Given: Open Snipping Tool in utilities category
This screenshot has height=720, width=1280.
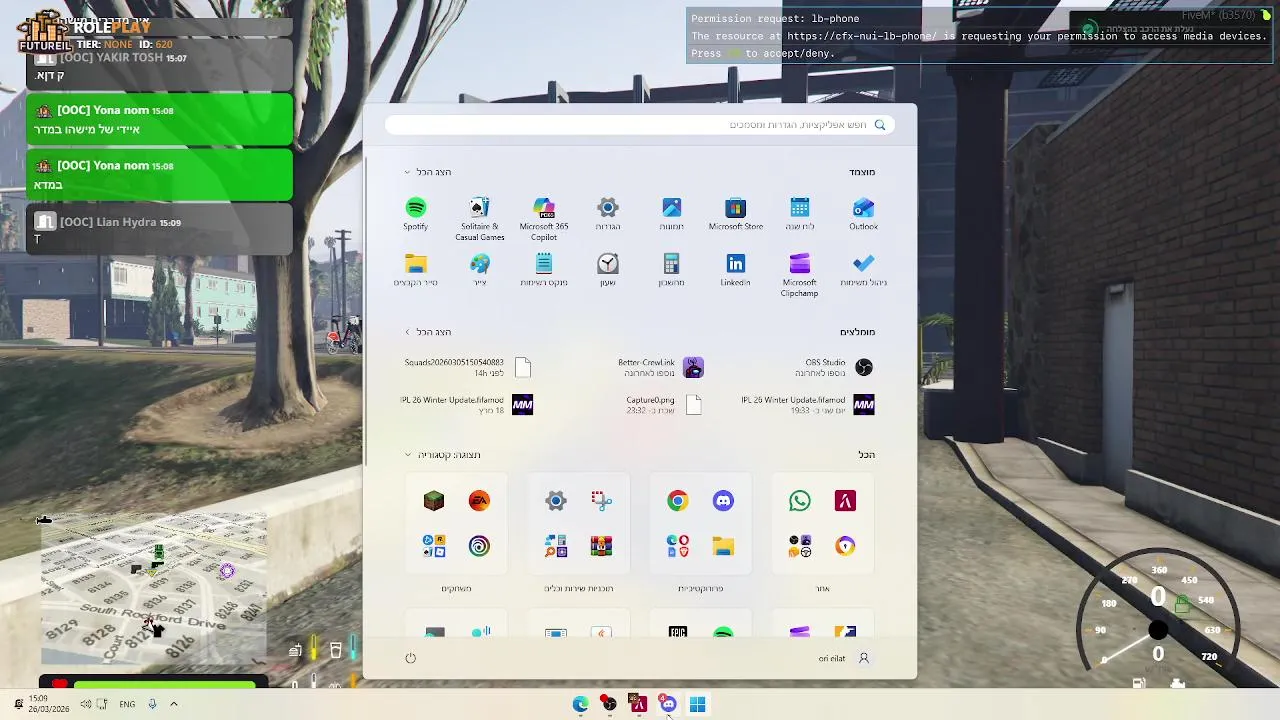Looking at the screenshot, I should 601,501.
